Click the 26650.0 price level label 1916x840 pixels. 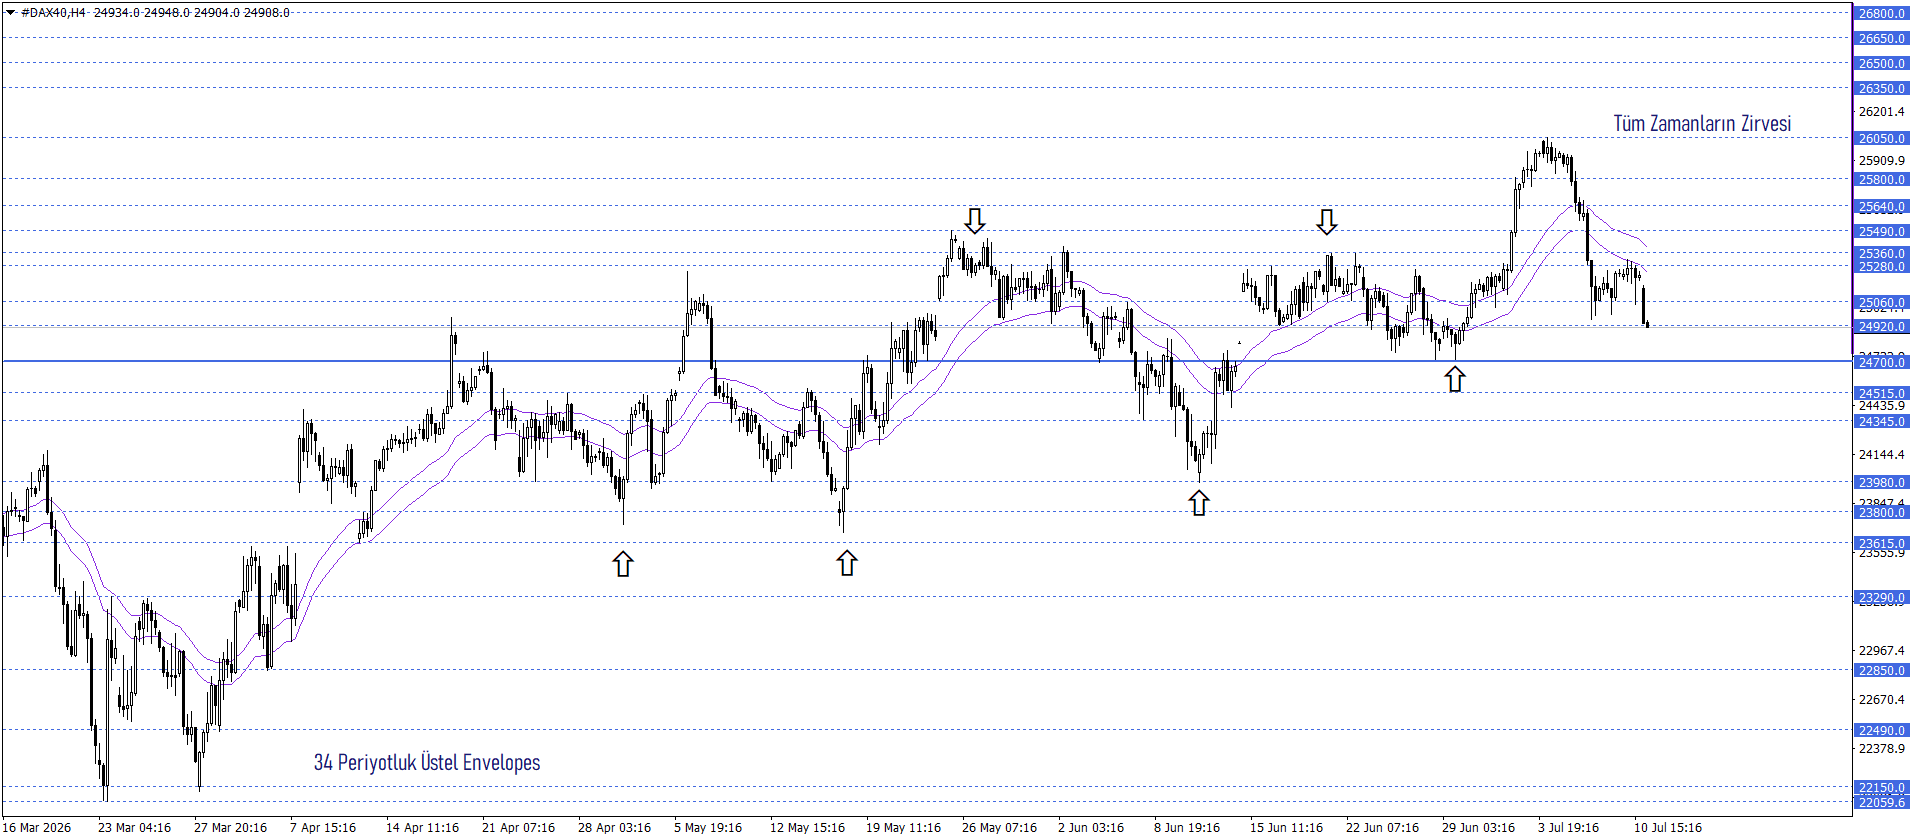(x=1882, y=39)
